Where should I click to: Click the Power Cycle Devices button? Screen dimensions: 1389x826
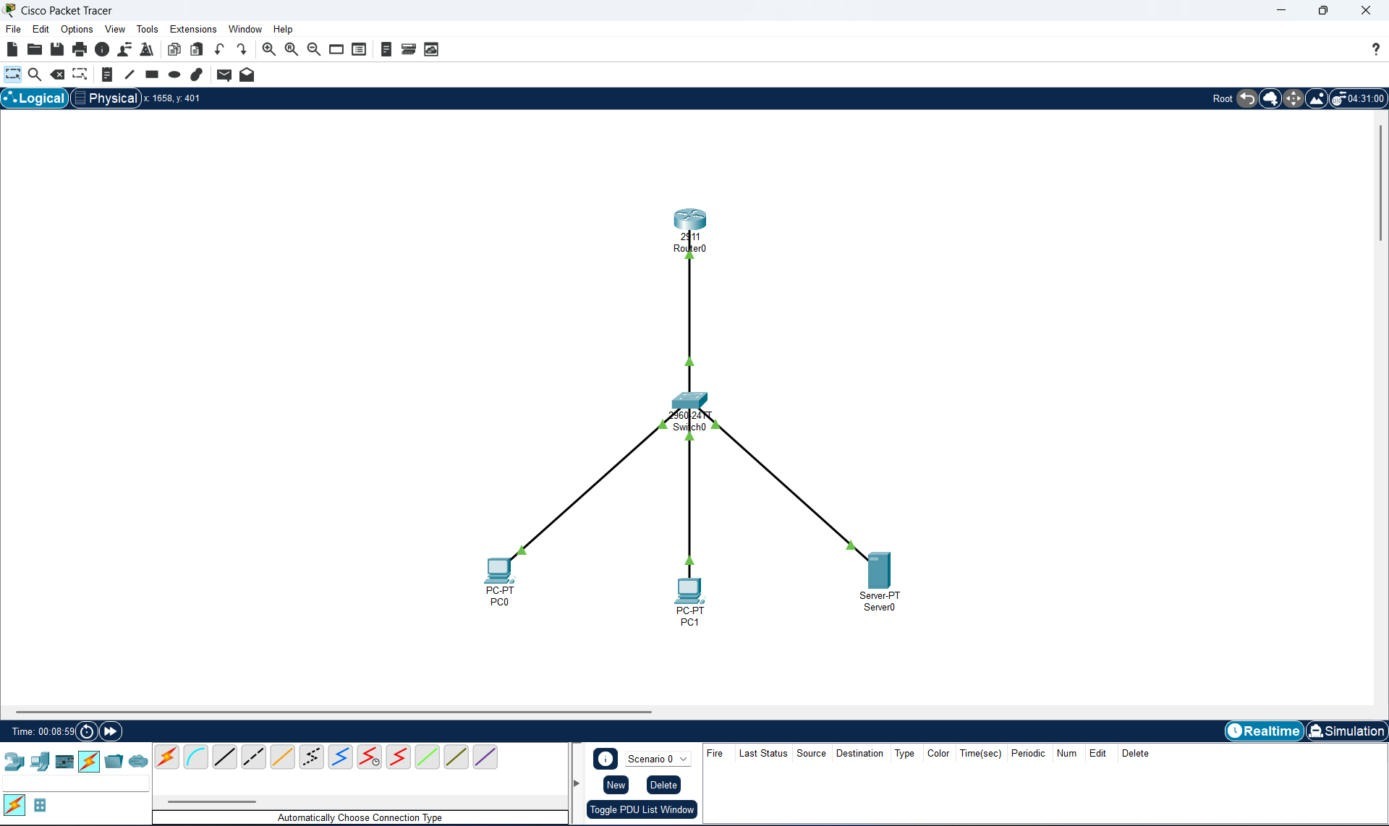coord(87,731)
